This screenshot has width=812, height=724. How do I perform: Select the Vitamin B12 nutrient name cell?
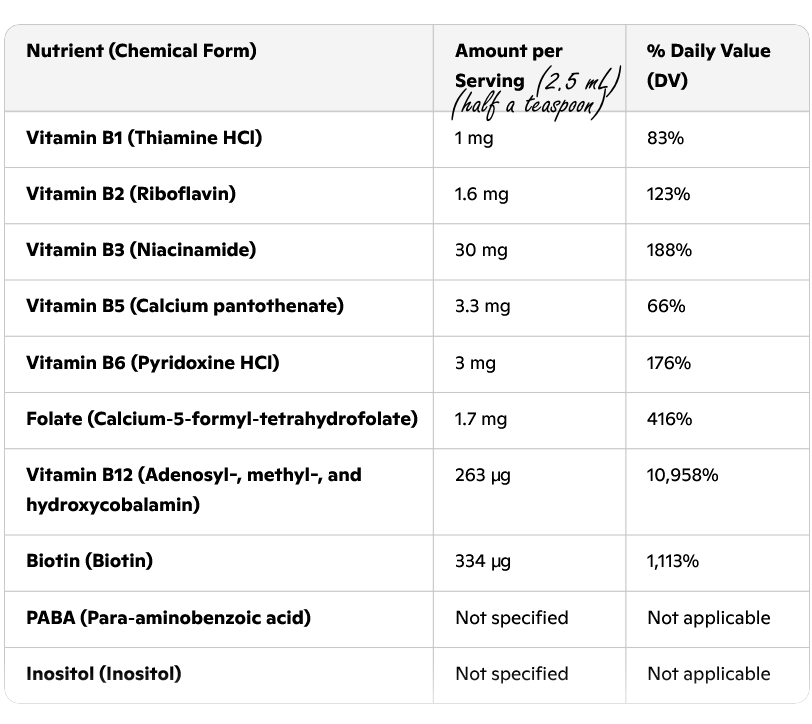pos(193,489)
